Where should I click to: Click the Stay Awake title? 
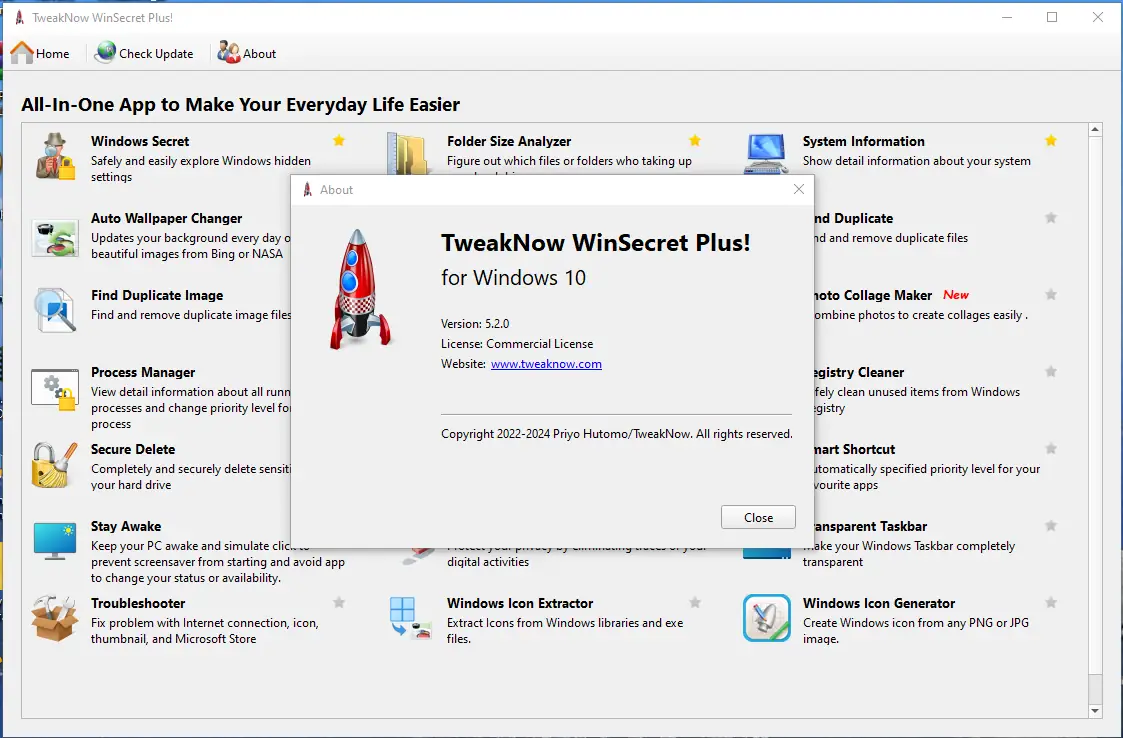(x=126, y=526)
